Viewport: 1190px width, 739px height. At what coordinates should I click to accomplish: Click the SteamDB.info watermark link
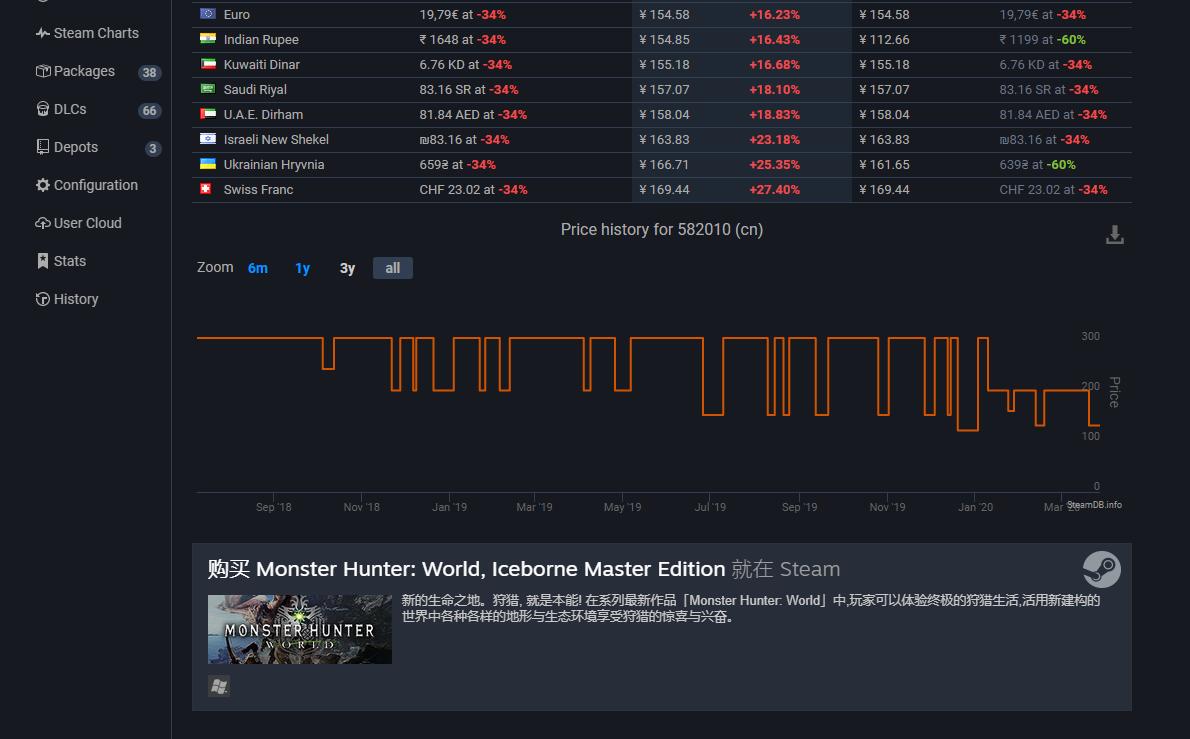tap(1094, 505)
